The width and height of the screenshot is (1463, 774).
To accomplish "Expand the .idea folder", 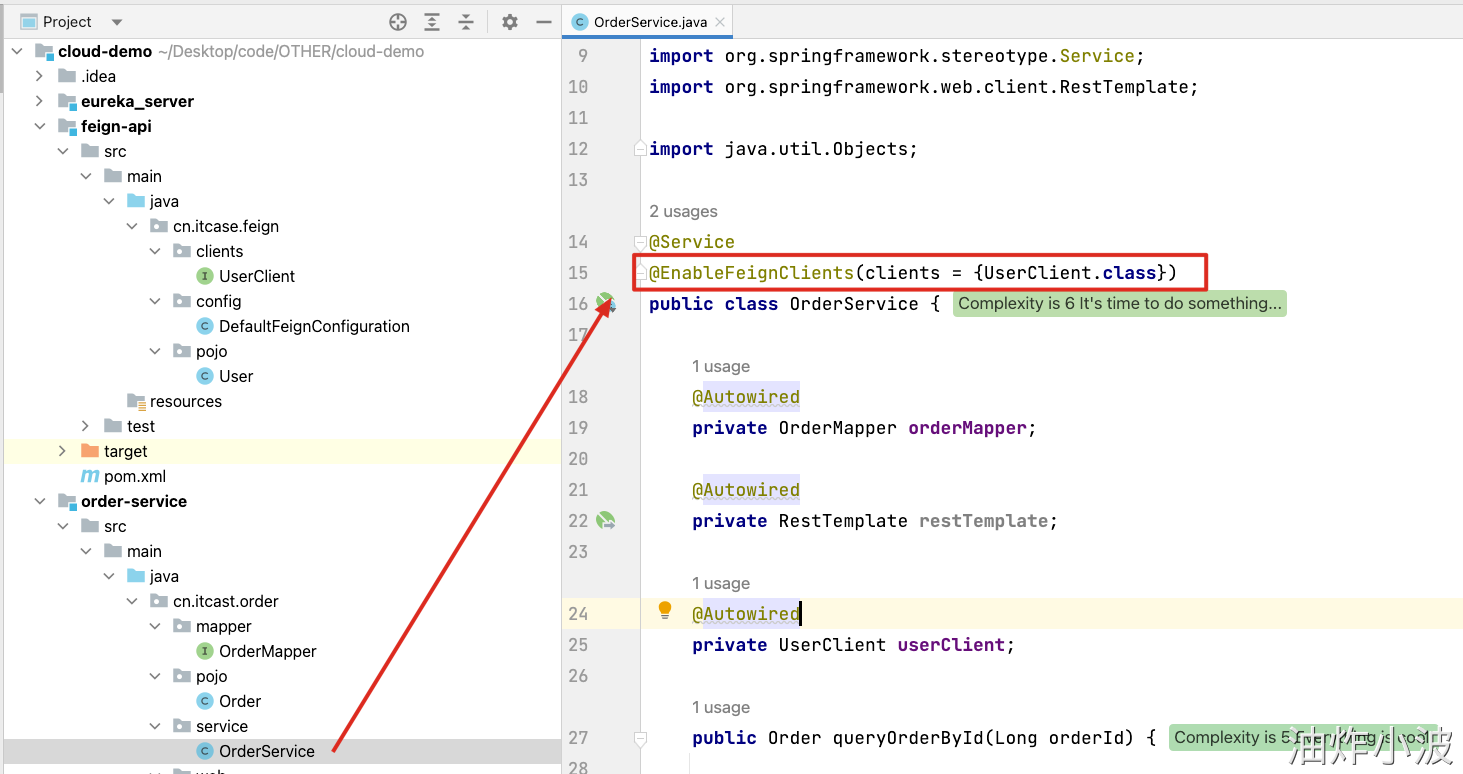I will [x=39, y=76].
